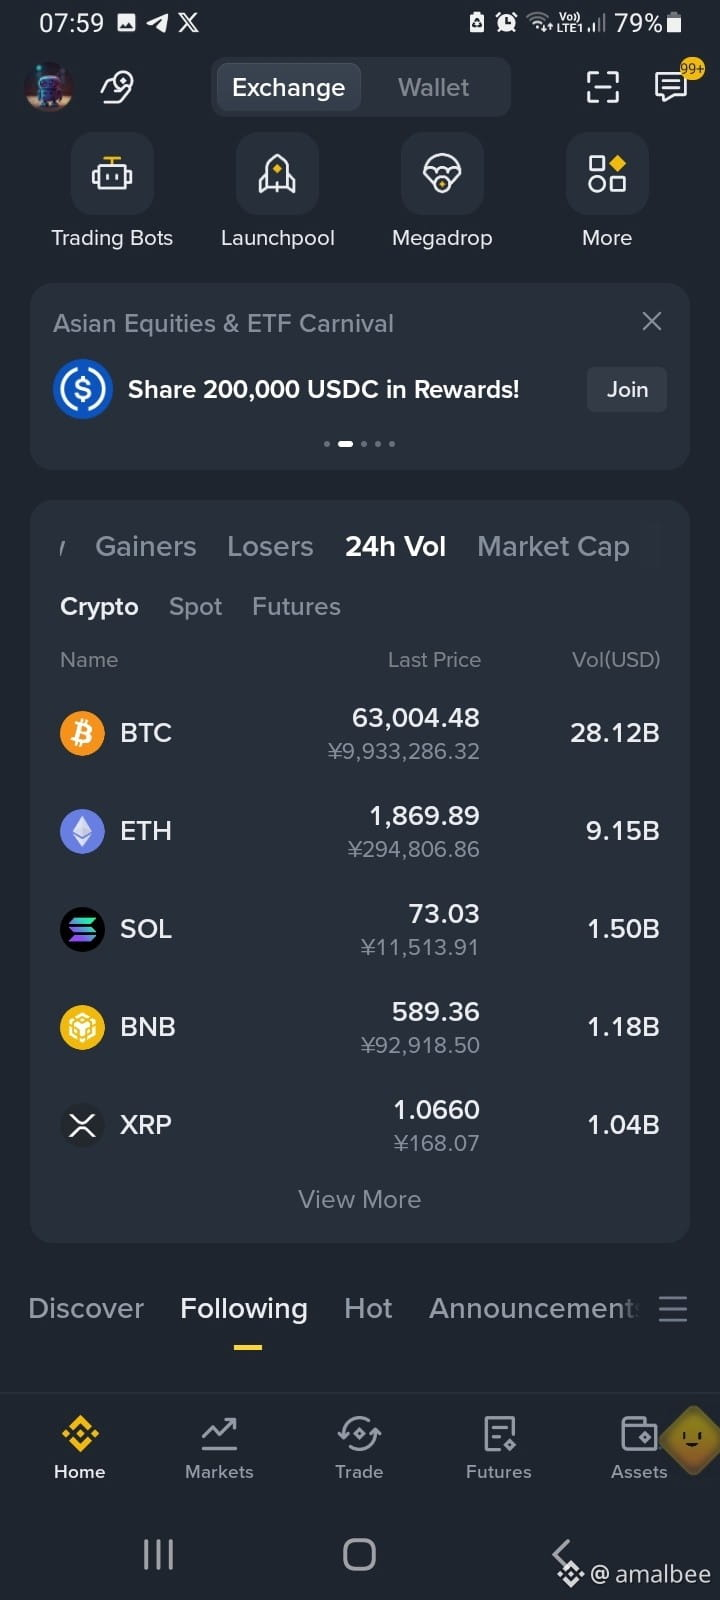This screenshot has height=1600, width=720.
Task: Open the feed tabs list menu icon
Action: tap(673, 1309)
